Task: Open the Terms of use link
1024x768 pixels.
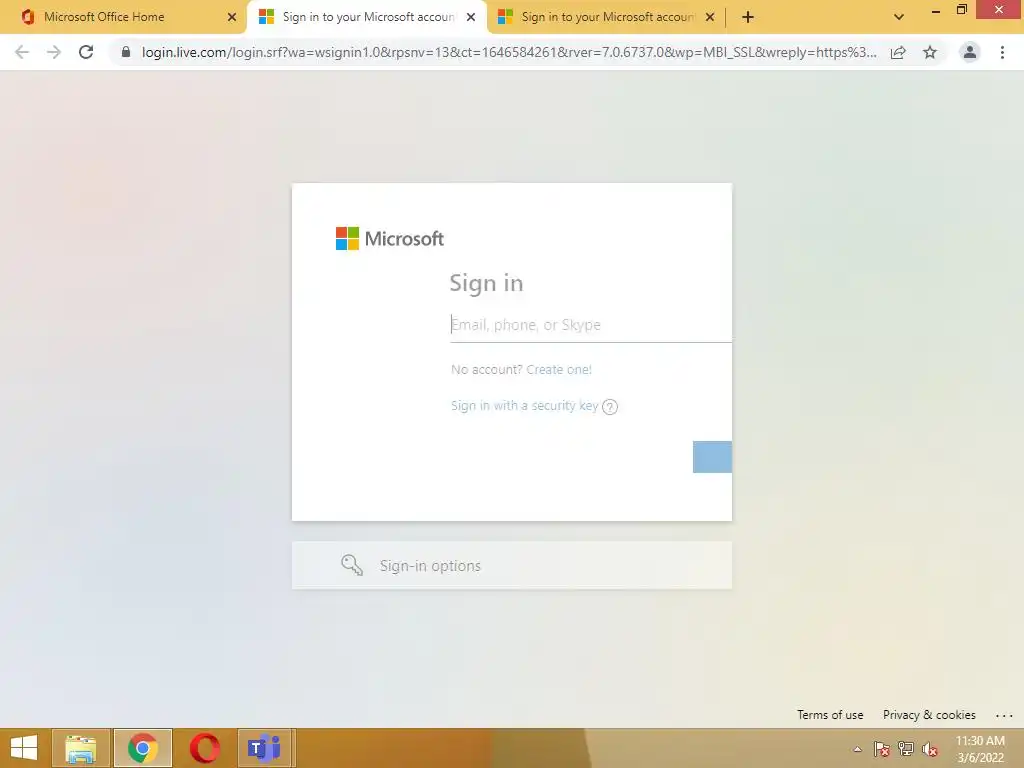Action: (x=830, y=715)
